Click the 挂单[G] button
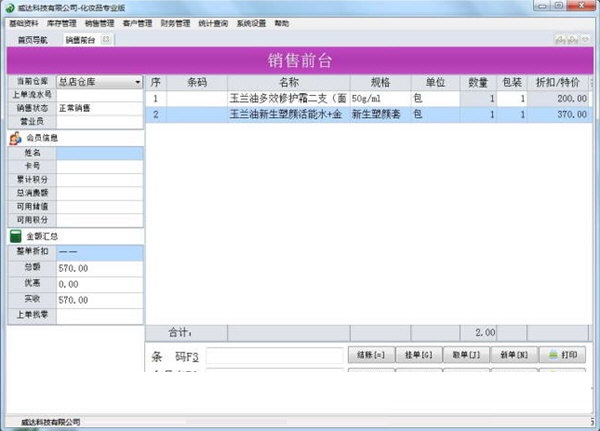Viewport: 600px width, 431px height. tap(419, 355)
